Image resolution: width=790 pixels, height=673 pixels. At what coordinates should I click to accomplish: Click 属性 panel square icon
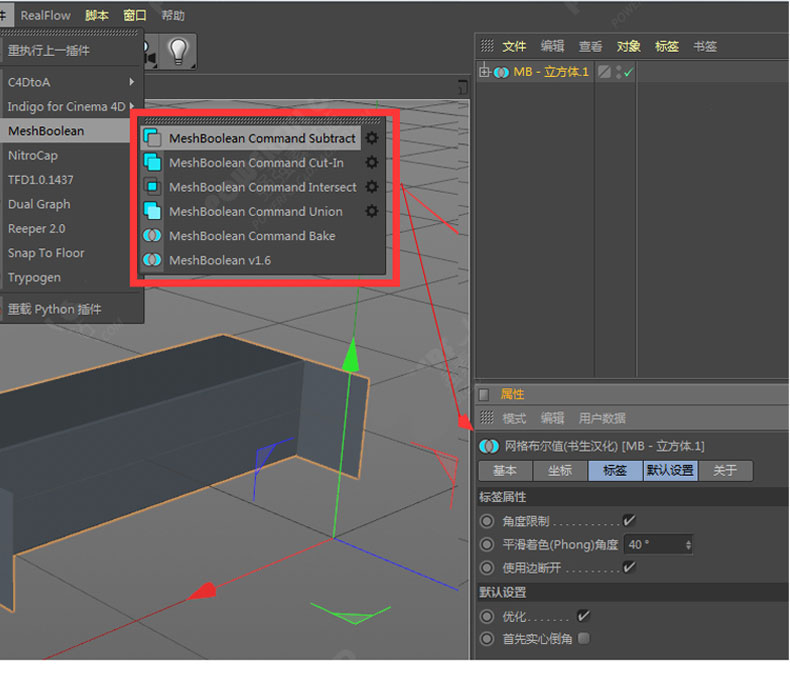484,394
